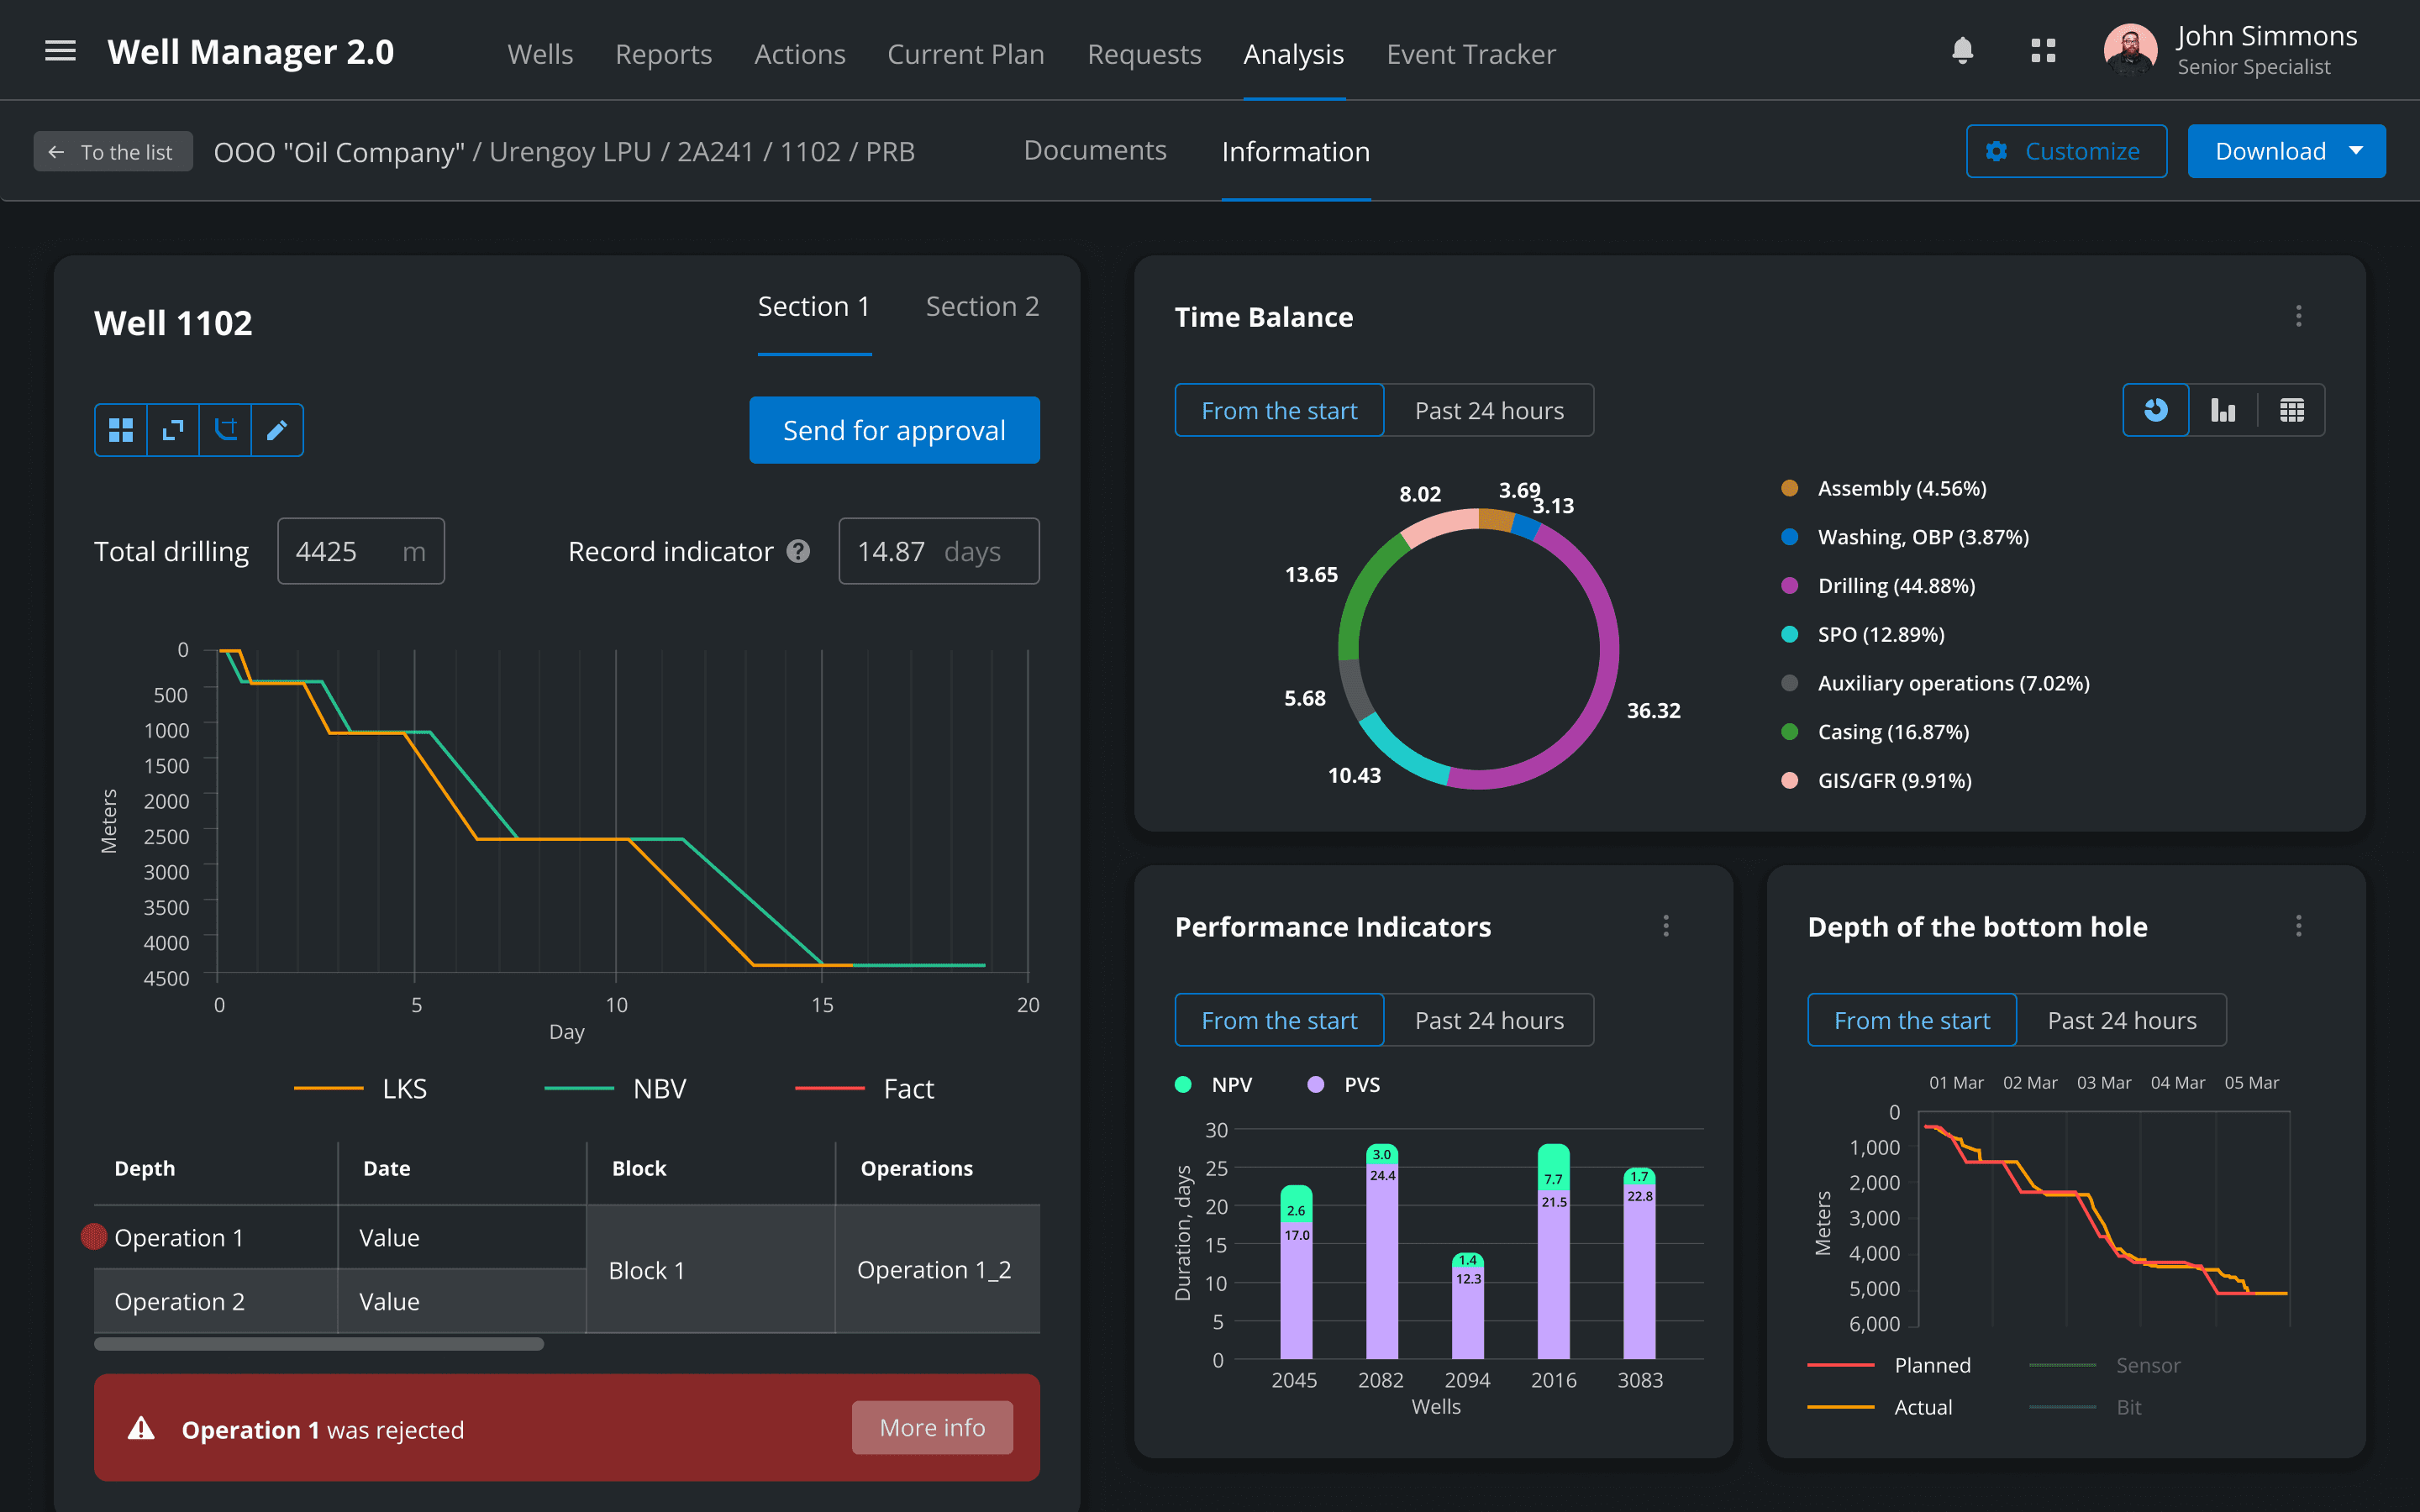Toggle Time Balance to Past 24 hours
The width and height of the screenshot is (2420, 1512).
tap(1488, 410)
